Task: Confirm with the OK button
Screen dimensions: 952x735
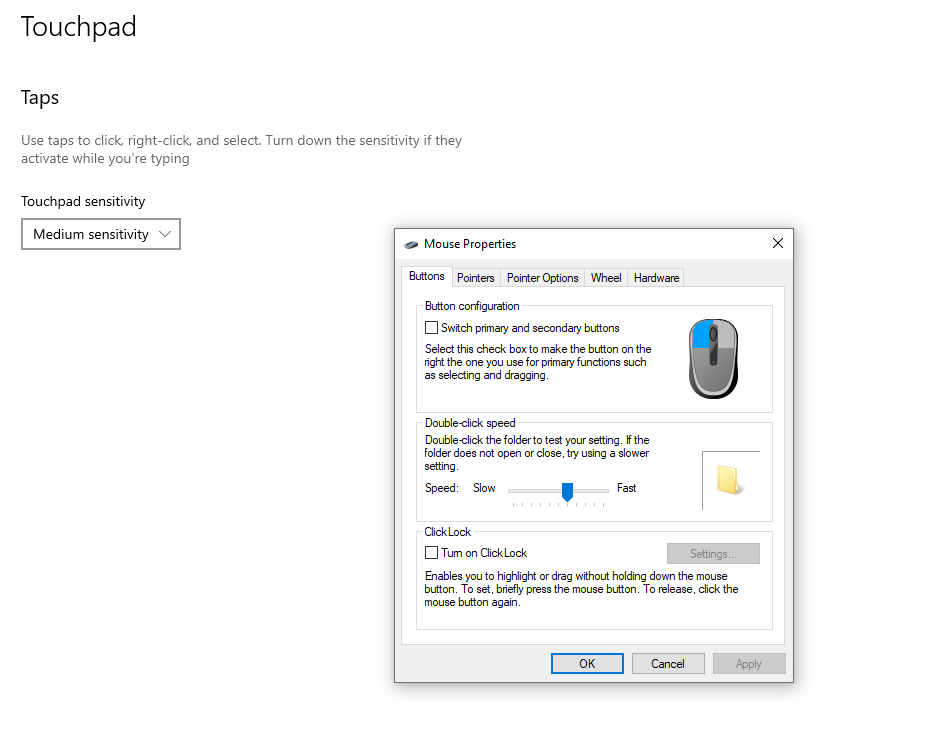Action: coord(587,663)
